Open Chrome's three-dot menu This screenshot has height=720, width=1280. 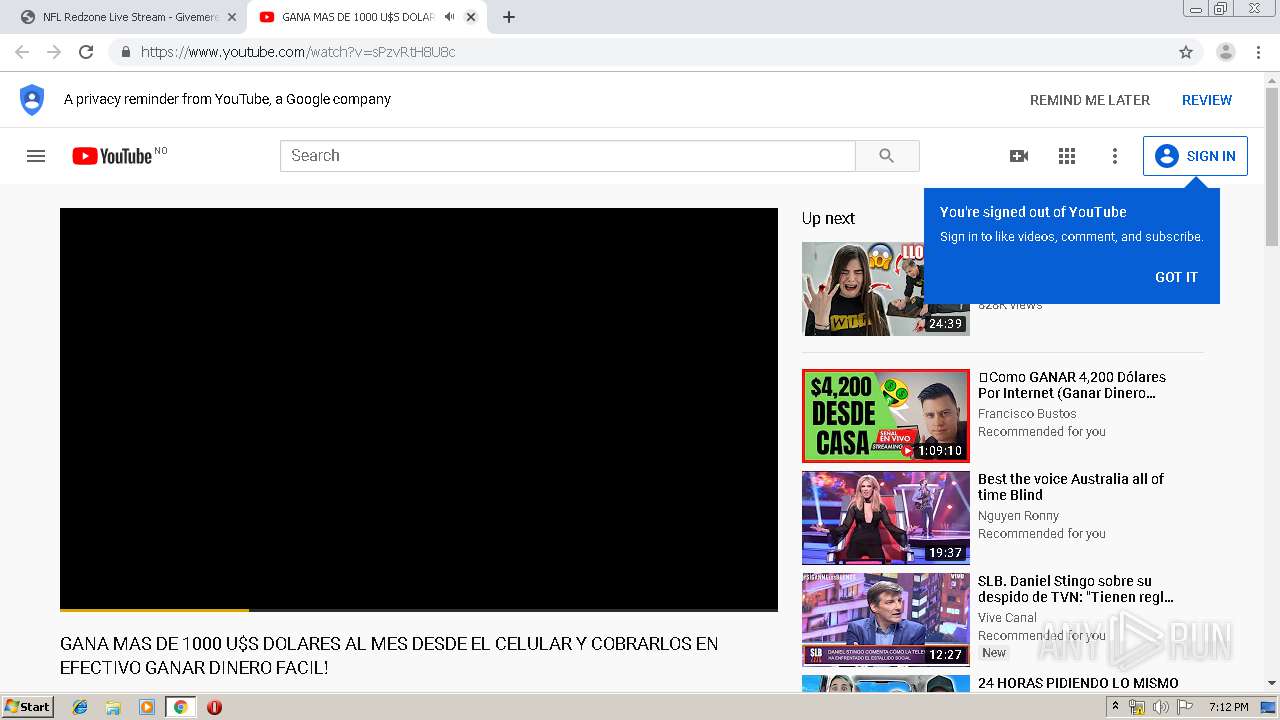point(1258,52)
